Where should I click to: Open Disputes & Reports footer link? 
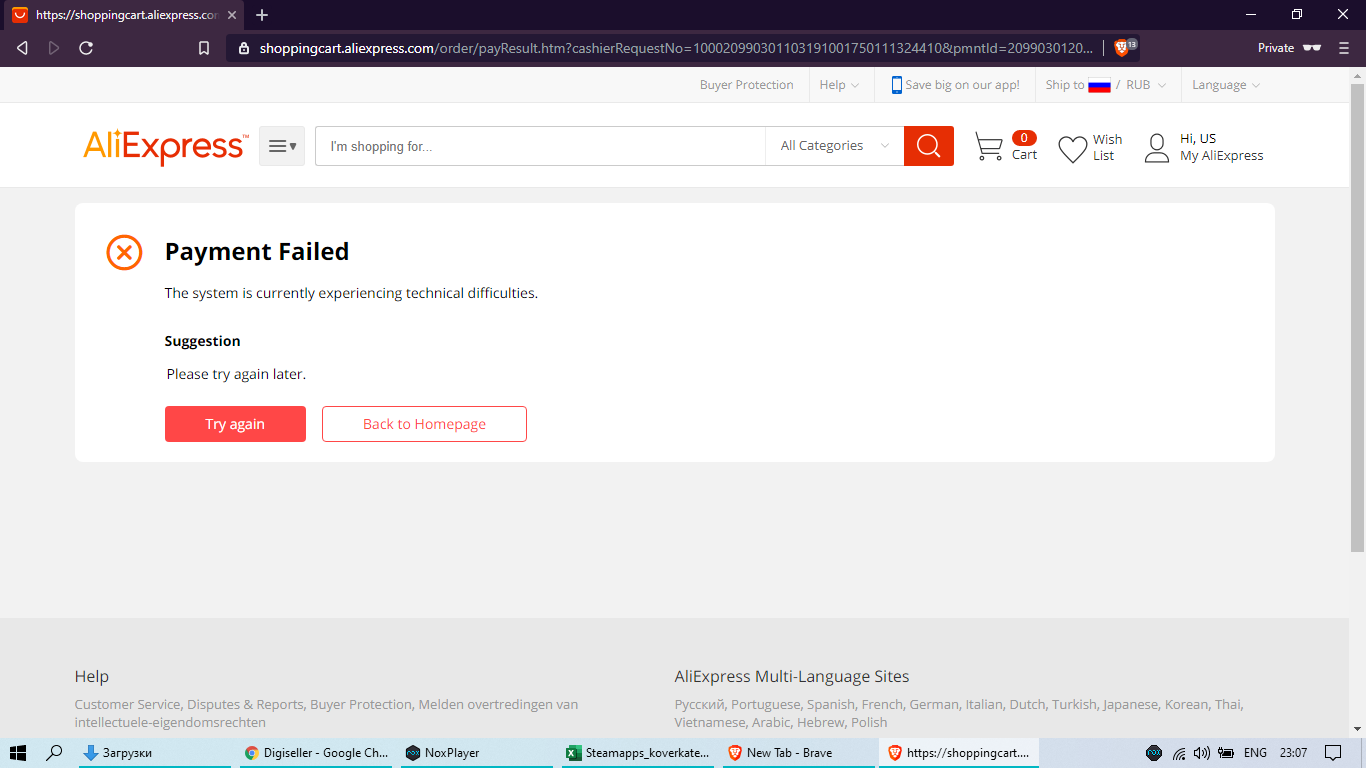[x=245, y=704]
